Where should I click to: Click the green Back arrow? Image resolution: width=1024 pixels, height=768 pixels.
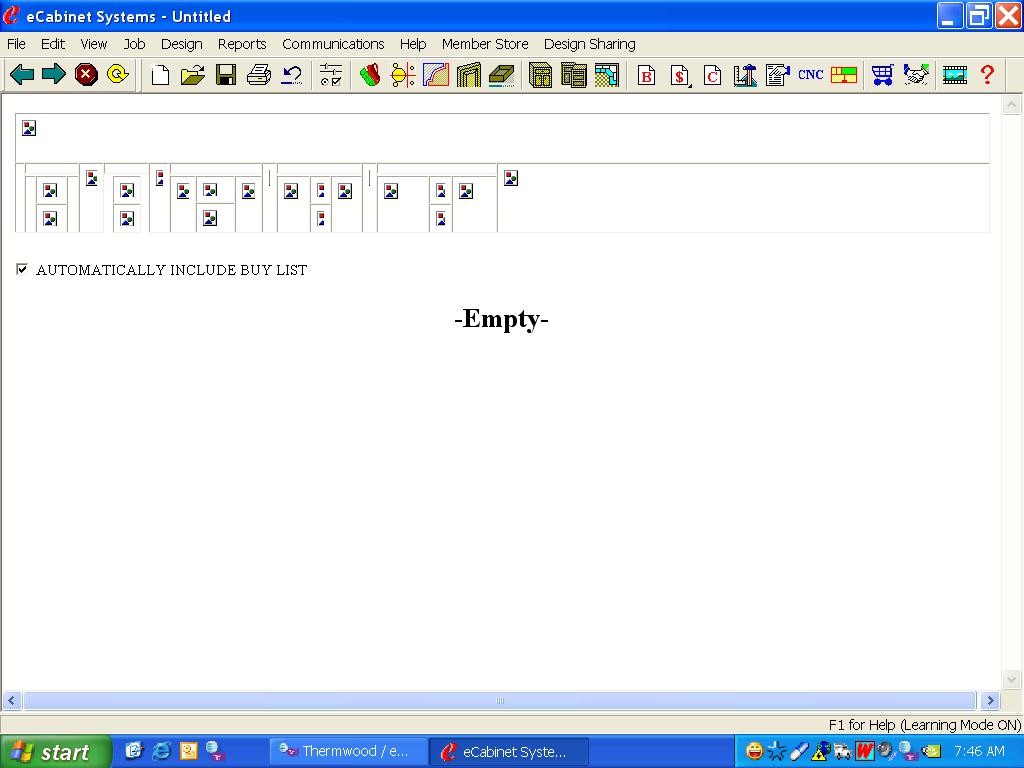(x=22, y=74)
